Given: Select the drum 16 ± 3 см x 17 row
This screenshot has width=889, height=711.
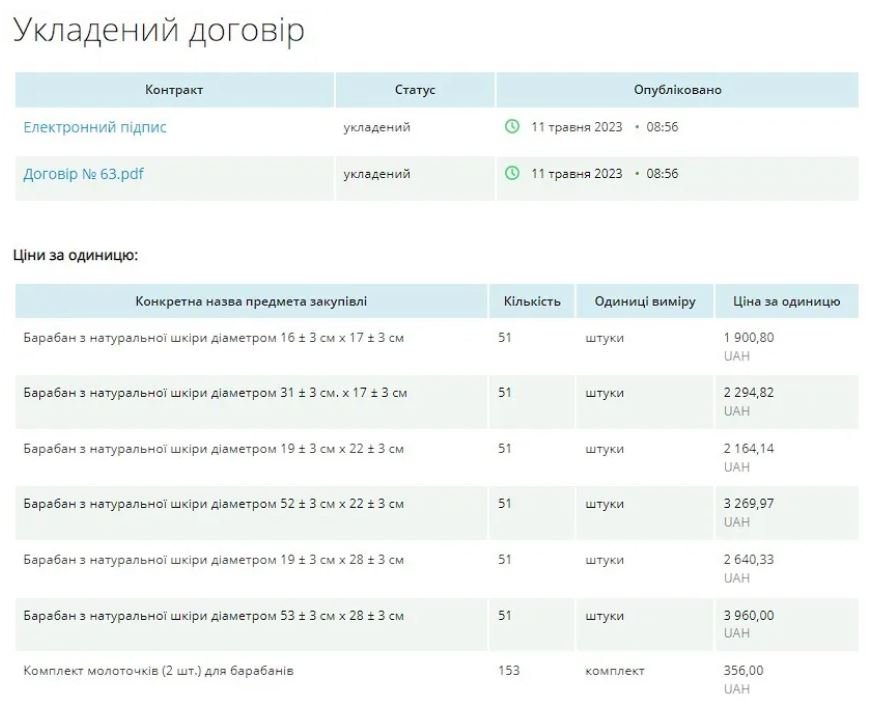Looking at the screenshot, I should [213, 338].
